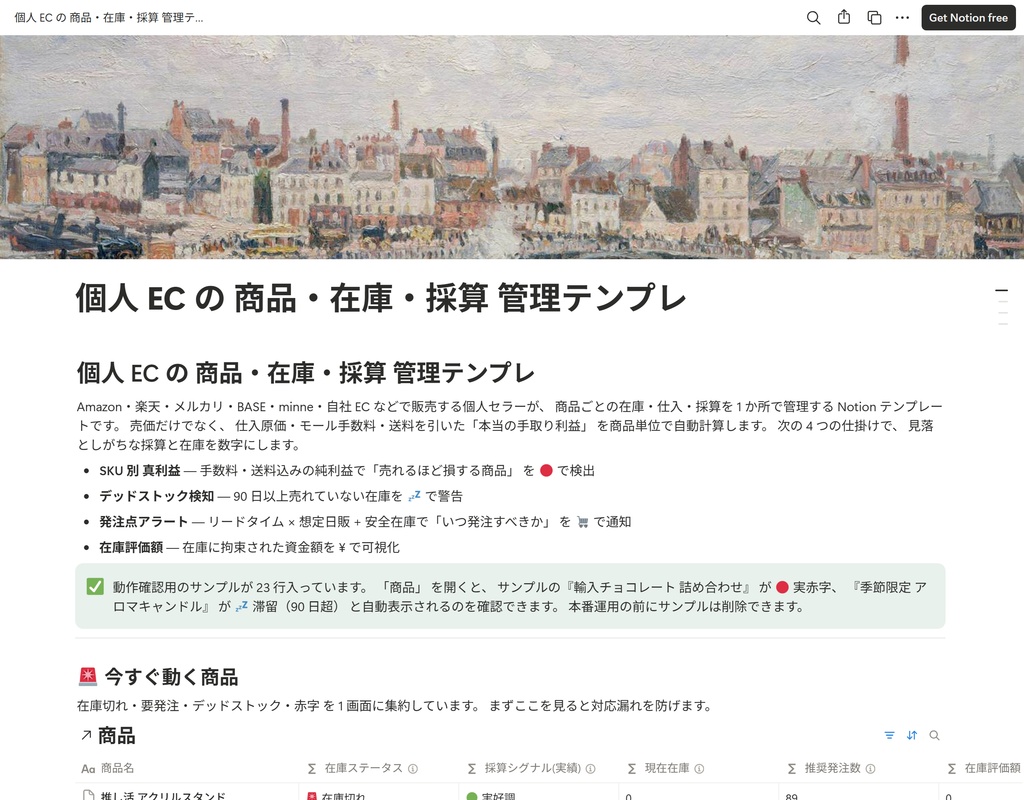This screenshot has height=800, width=1024.
Task: Click the sigma icon of the 在庫ステータス column
Action: (x=312, y=769)
